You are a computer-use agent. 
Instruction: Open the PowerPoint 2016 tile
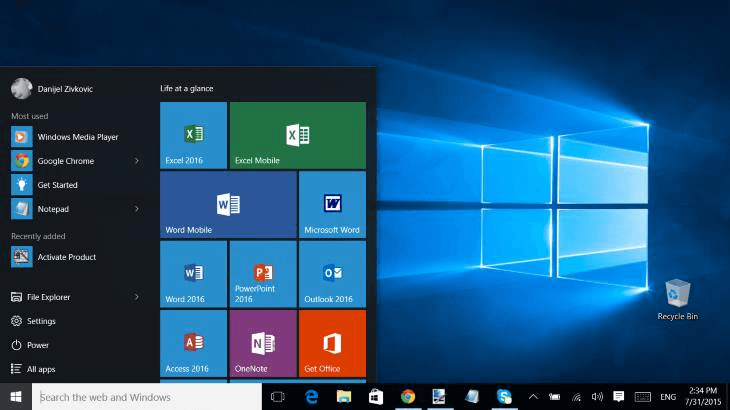point(263,273)
